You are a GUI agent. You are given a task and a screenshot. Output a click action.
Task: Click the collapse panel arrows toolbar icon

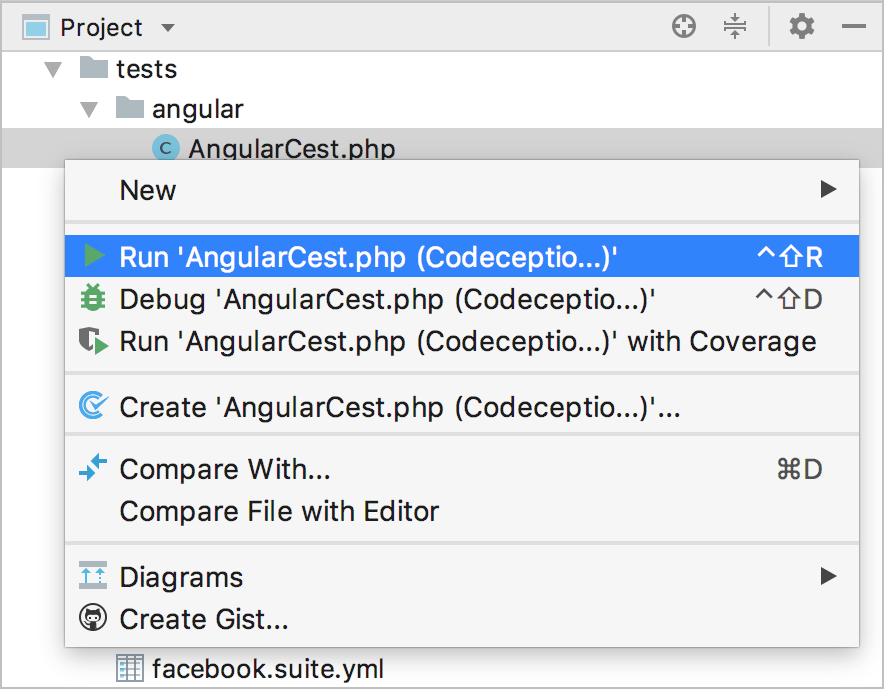pos(735,26)
